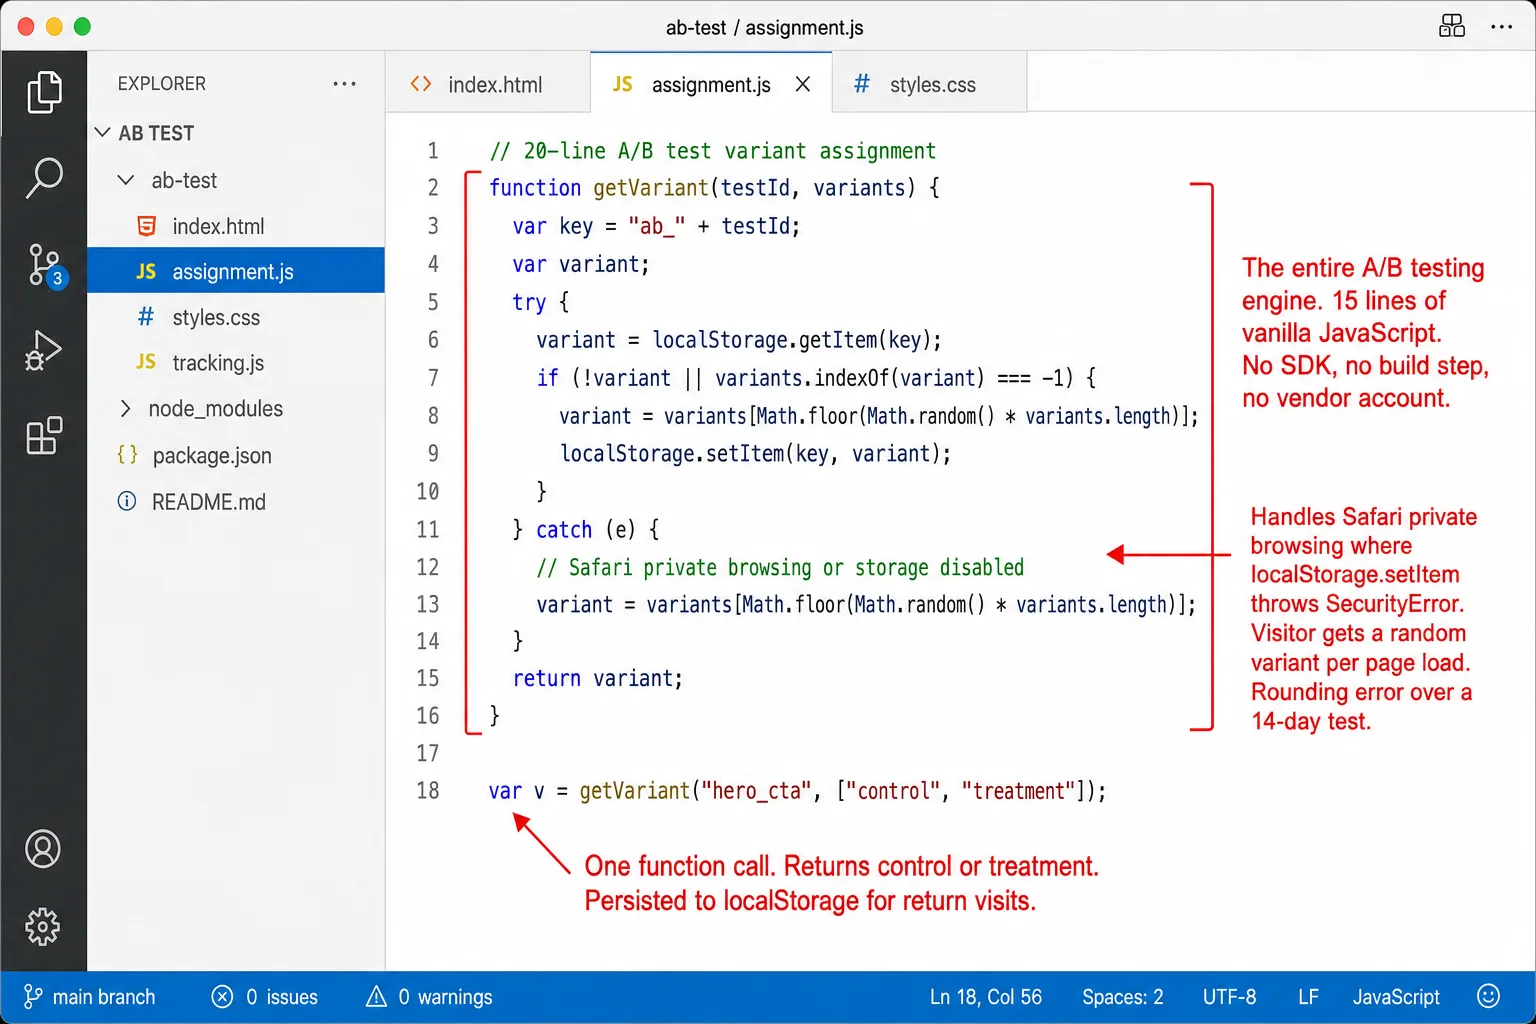Viewport: 1536px width, 1024px height.
Task: Switch to the index.html tab
Action: 488,85
